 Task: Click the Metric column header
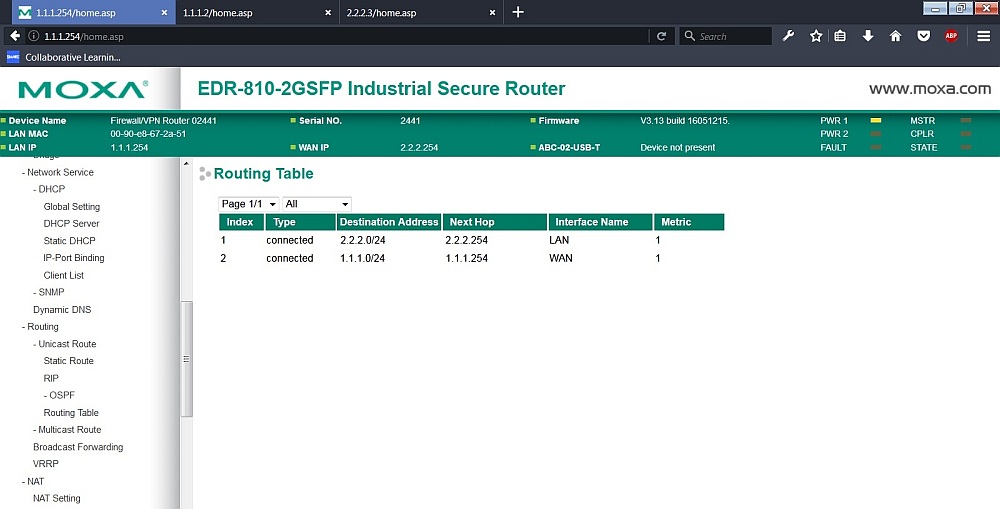tap(689, 222)
